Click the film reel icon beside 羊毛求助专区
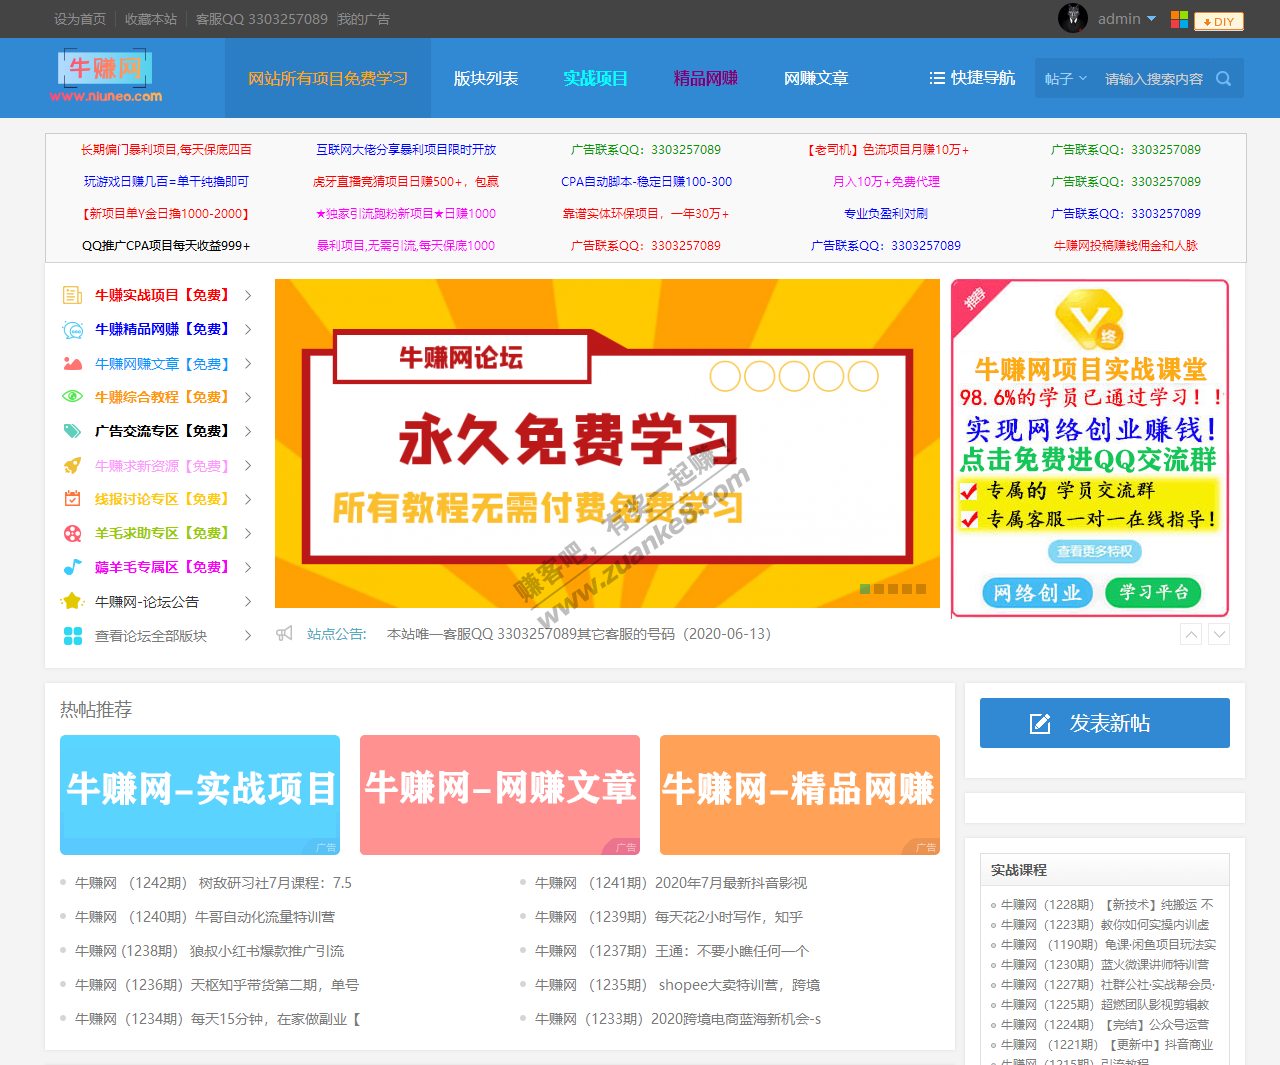The height and width of the screenshot is (1065, 1280). 72,533
